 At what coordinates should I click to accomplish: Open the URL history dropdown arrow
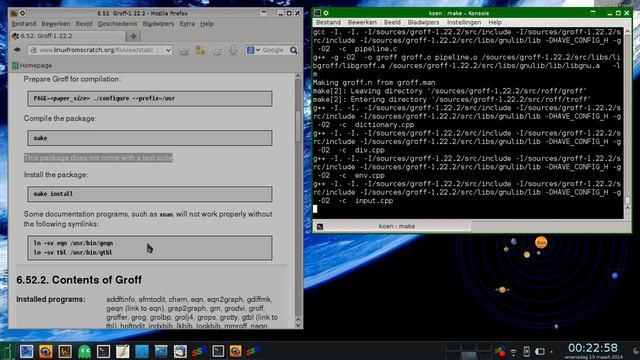pyautogui.click(x=168, y=50)
